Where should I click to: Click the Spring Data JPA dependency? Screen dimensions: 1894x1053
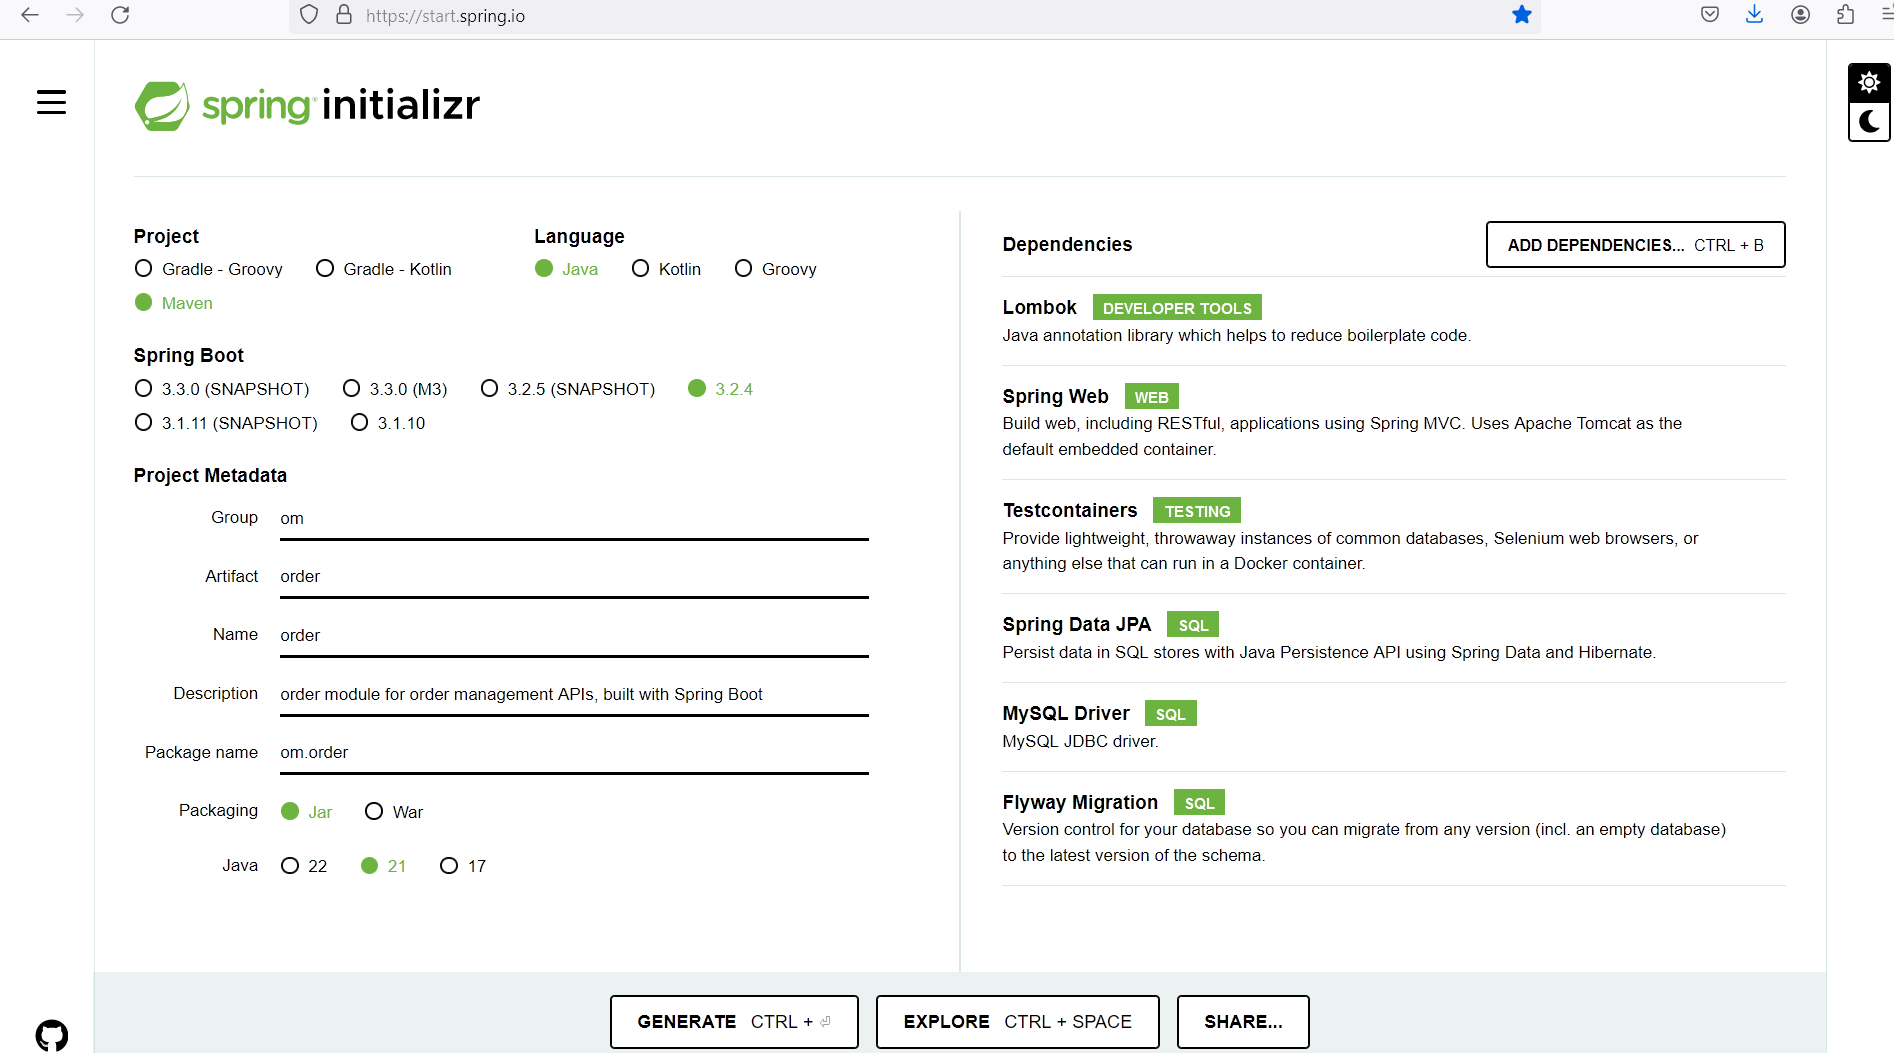1393,638
